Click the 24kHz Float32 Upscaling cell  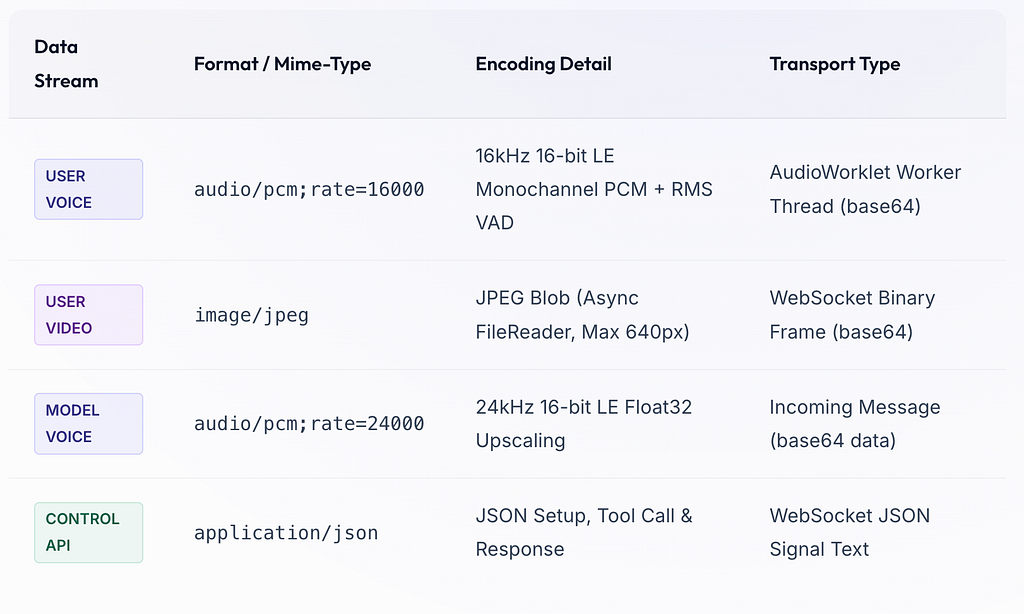point(583,424)
